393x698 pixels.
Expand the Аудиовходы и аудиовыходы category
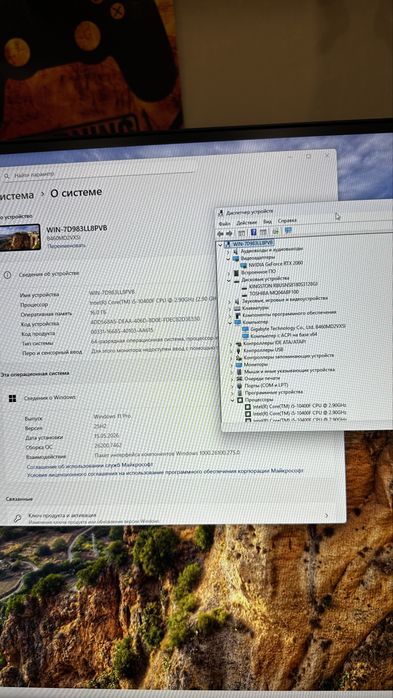pos(229,252)
